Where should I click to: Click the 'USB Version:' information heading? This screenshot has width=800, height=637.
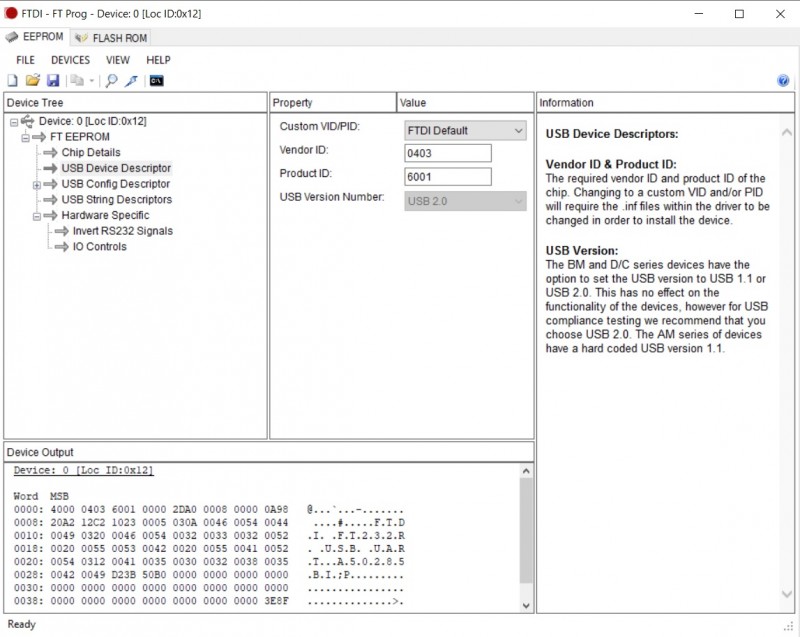point(582,251)
